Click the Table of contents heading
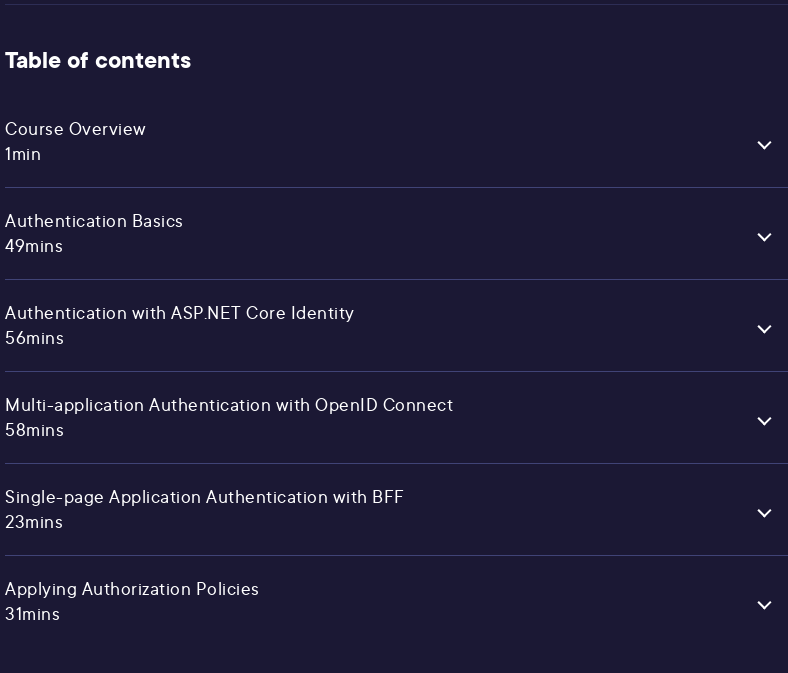Screen dimensions: 788x673 tap(98, 61)
